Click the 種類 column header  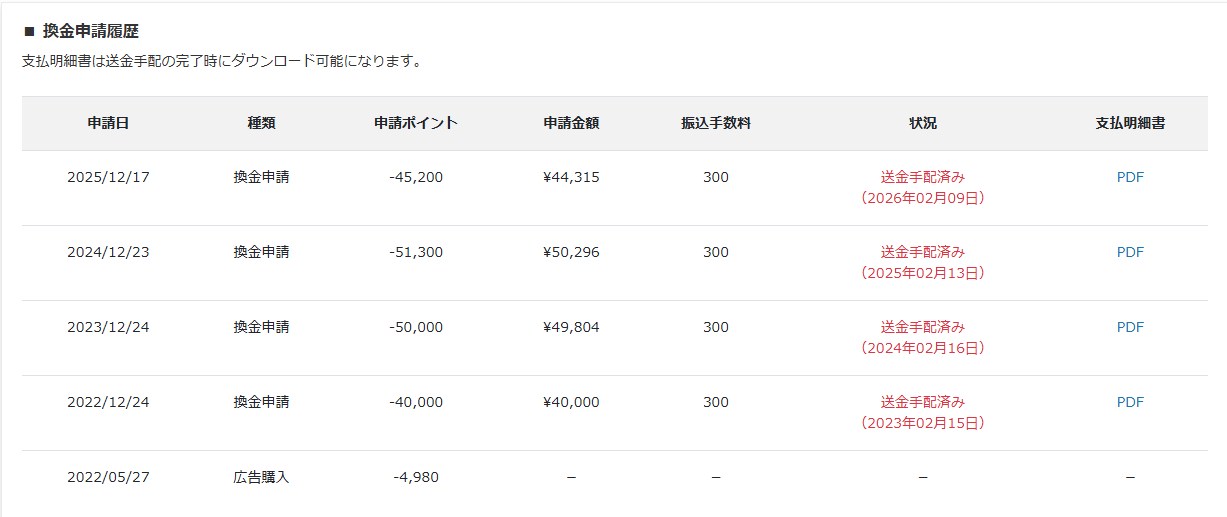(261, 123)
